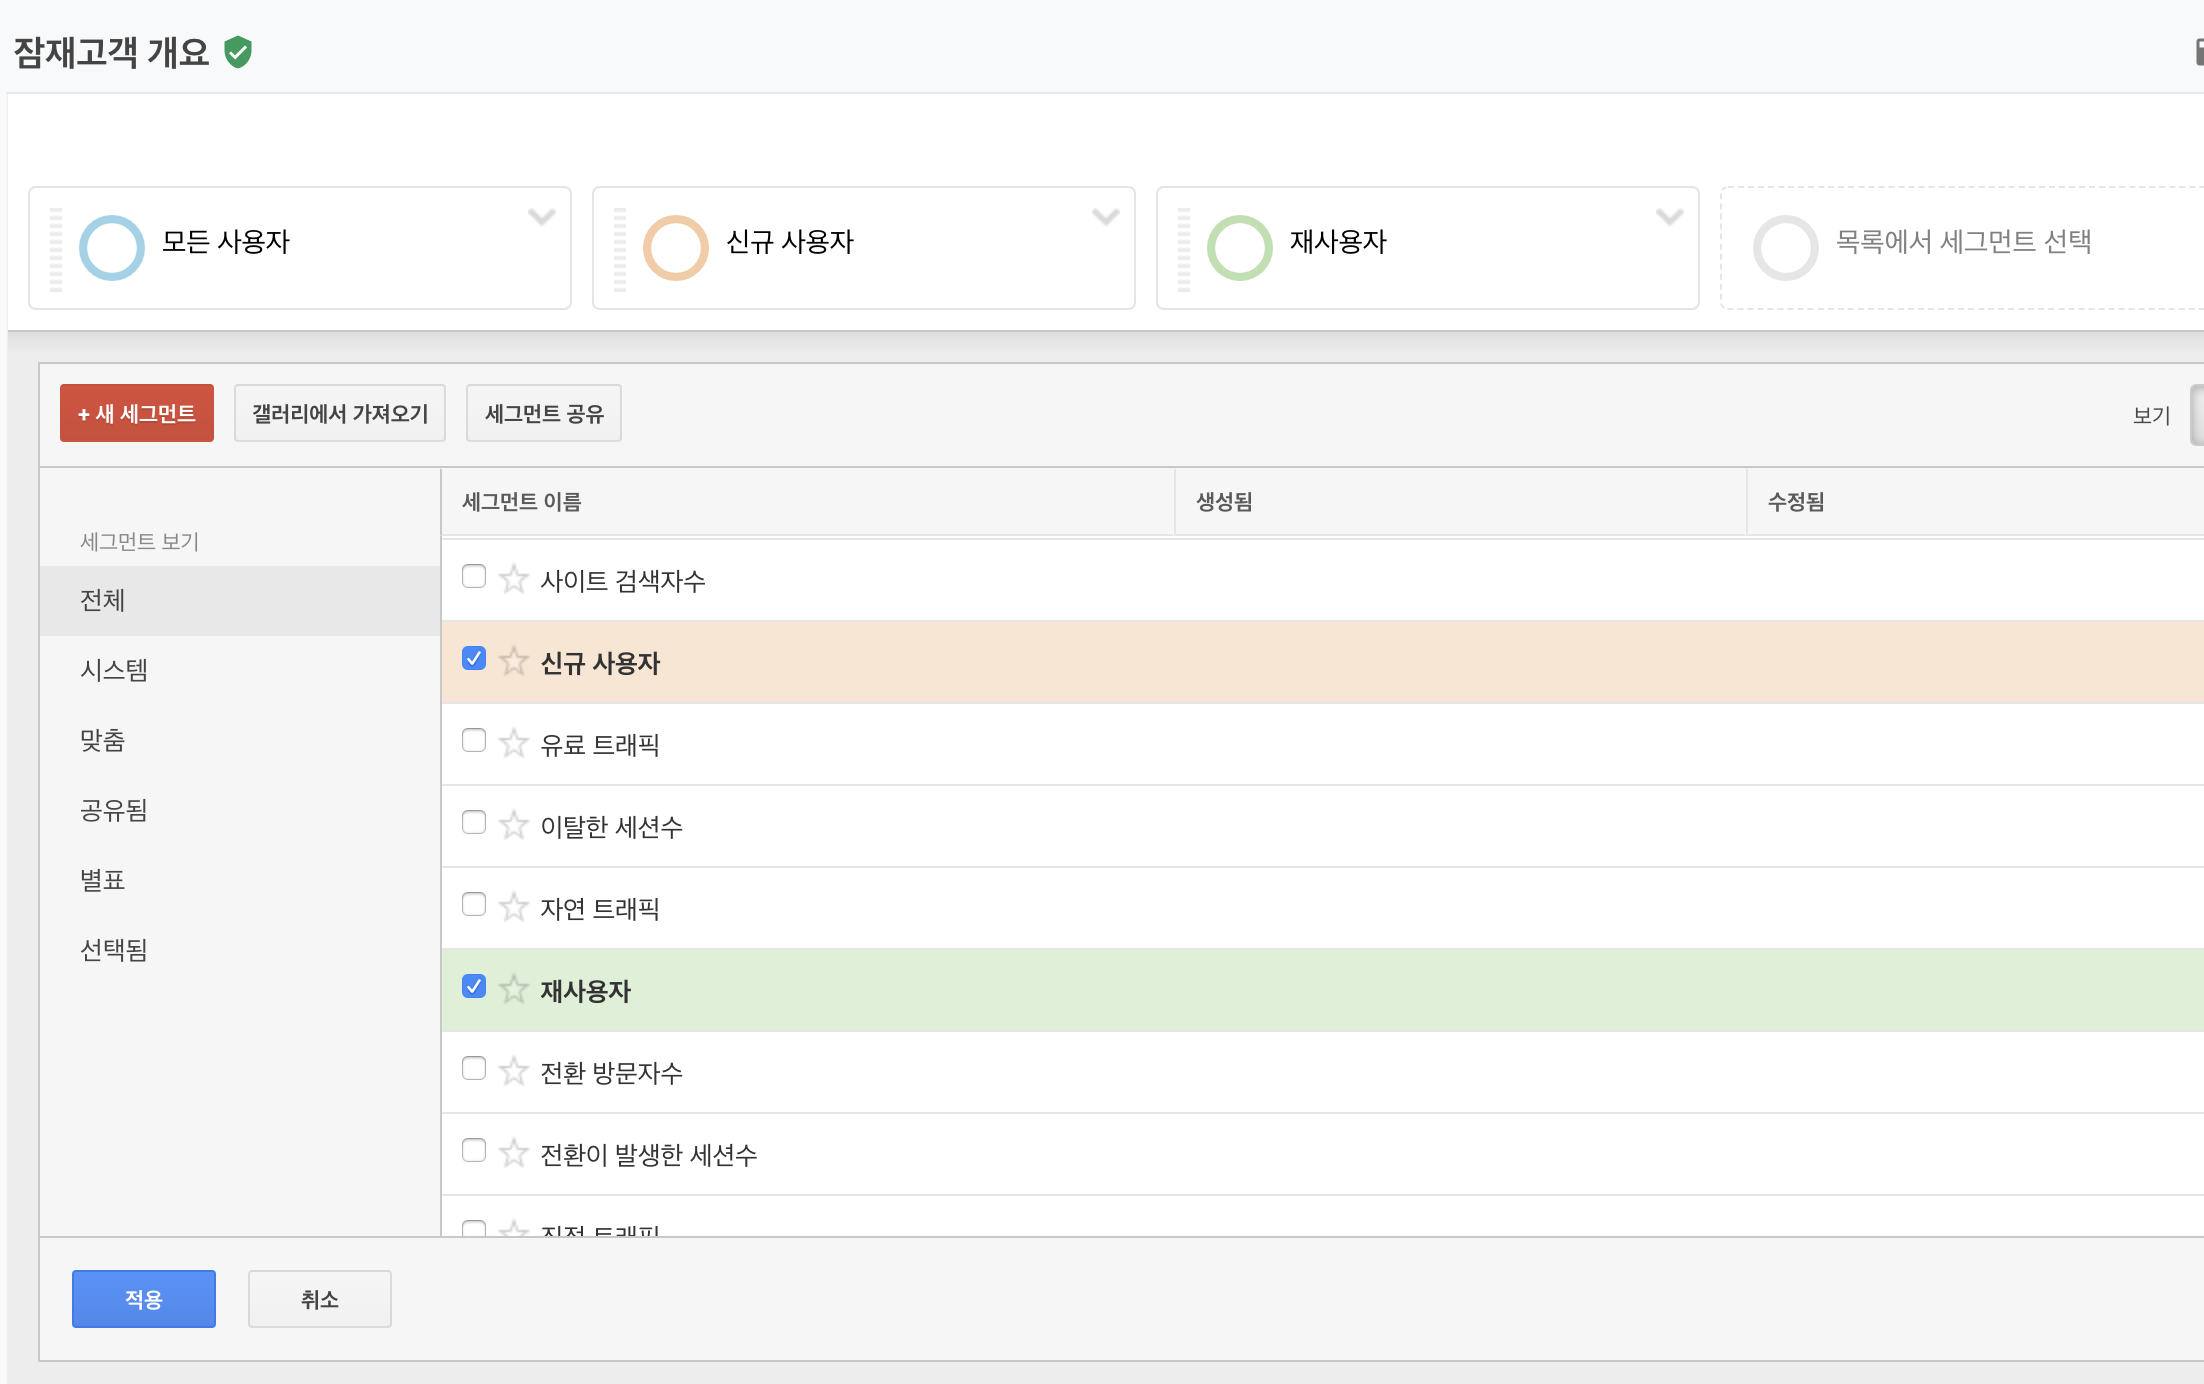Star the 전환 방문자수 segment
The height and width of the screenshot is (1384, 2204).
pos(514,1071)
